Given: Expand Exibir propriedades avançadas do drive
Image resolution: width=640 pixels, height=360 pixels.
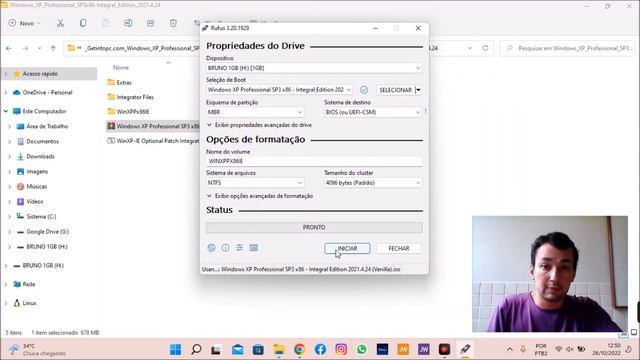Looking at the screenshot, I should (259, 125).
